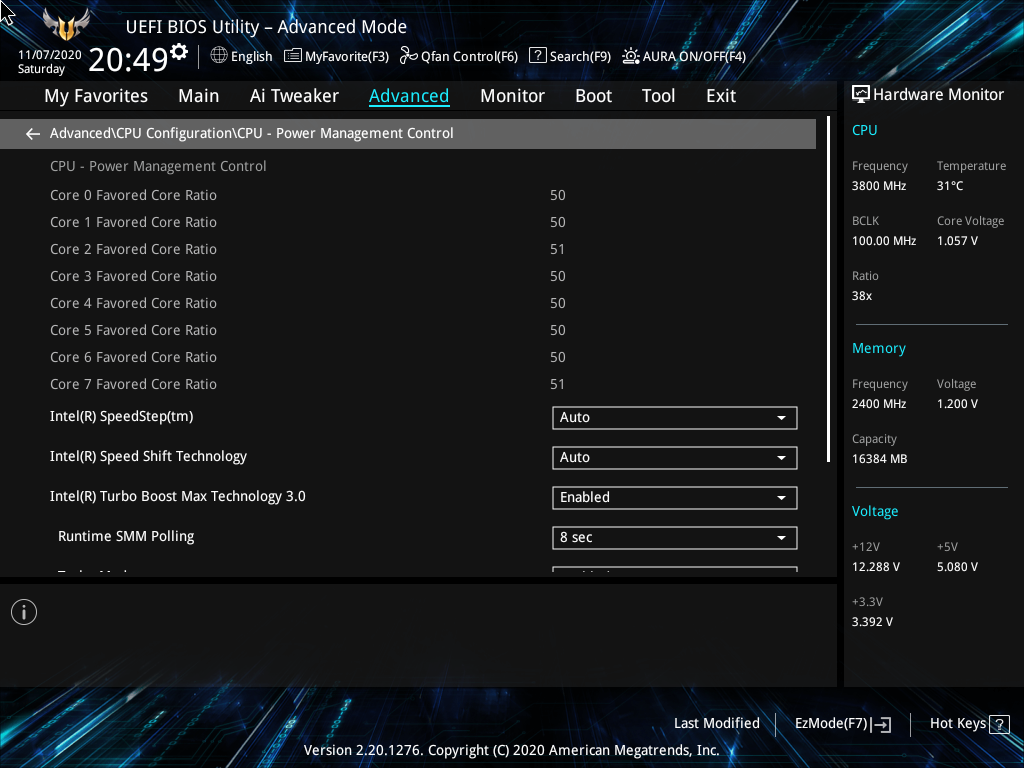Switch to Main tab
1024x768 pixels.
tap(199, 96)
